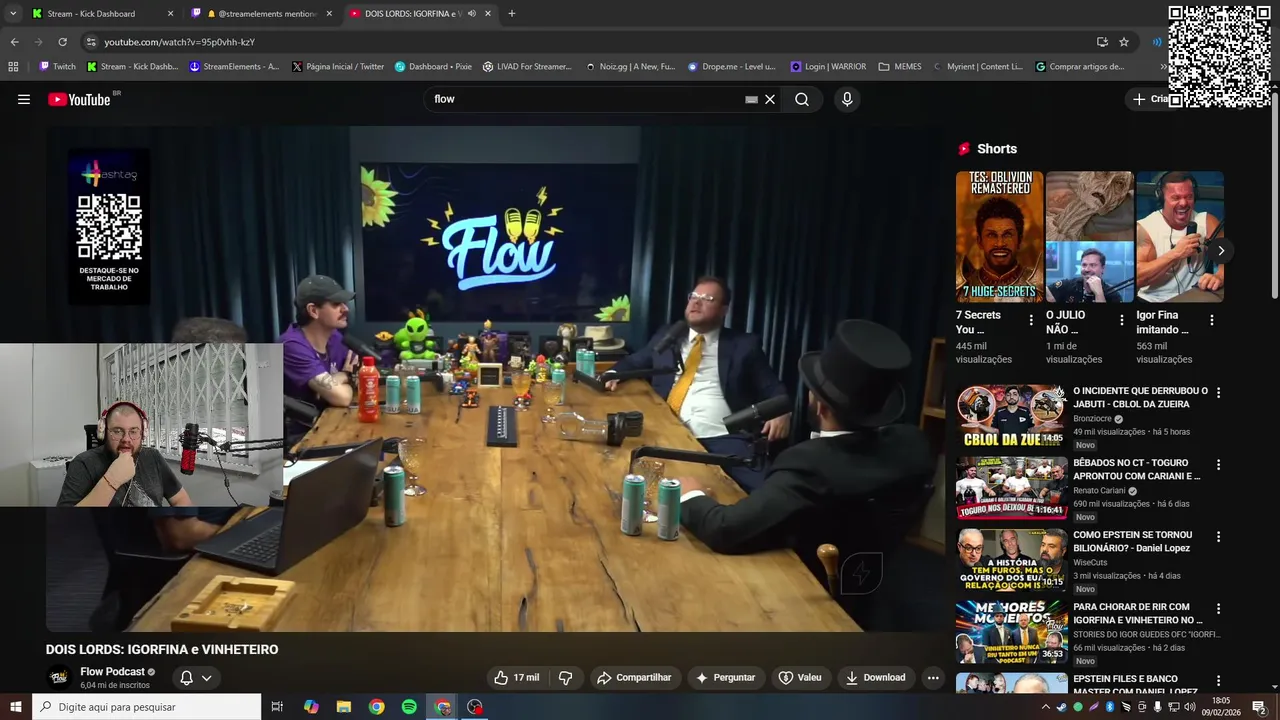Open the O JULIO NÃO short
Screen dimensions: 1280x720
1089,237
